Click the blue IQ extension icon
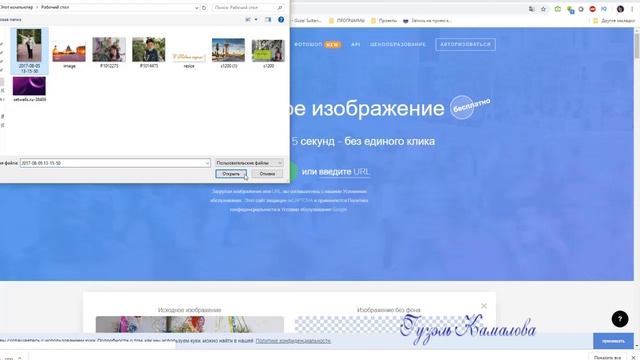640x360 pixels. pyautogui.click(x=604, y=9)
